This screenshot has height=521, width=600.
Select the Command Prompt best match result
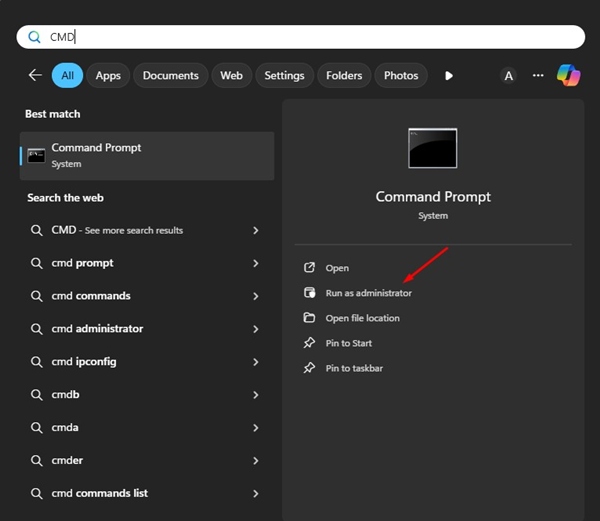[147, 156]
